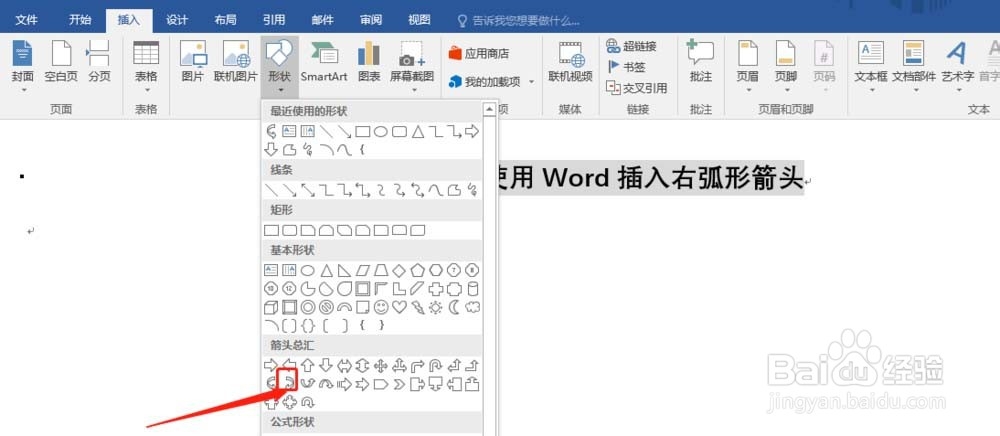Select the trapezoid shape
Viewport: 1000px width, 436px height.
click(x=381, y=270)
